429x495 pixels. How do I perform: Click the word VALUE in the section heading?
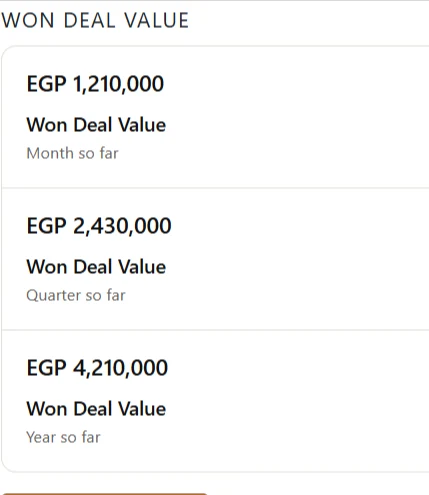pos(157,20)
